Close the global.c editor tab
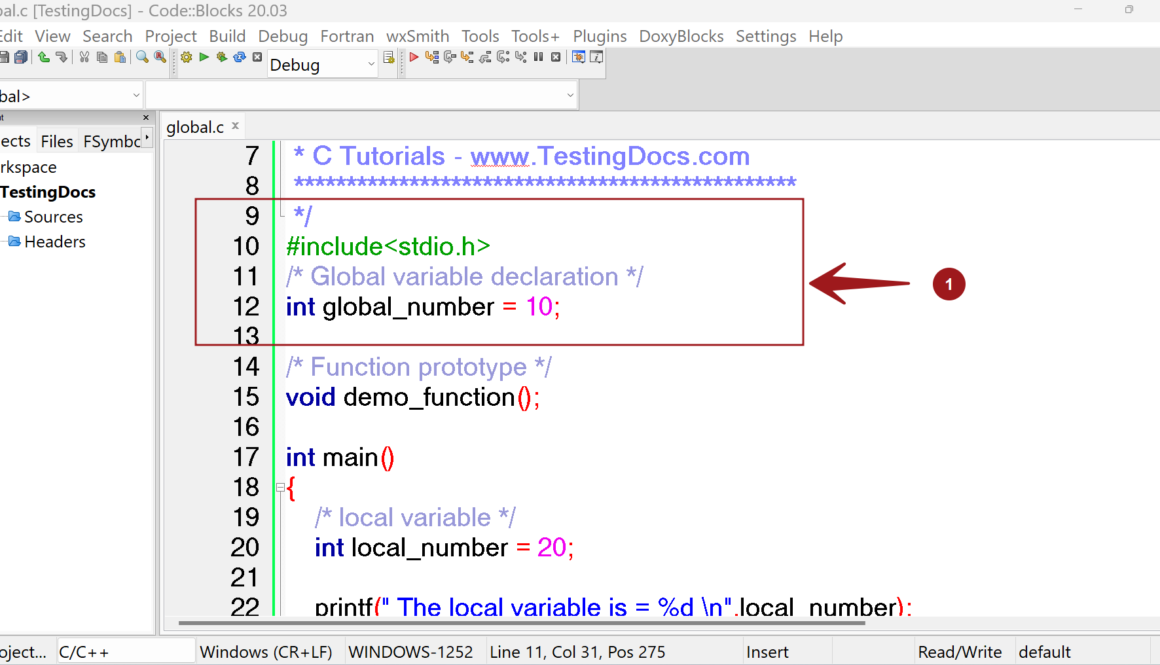Screen dimensions: 1160x665 pos(233,126)
